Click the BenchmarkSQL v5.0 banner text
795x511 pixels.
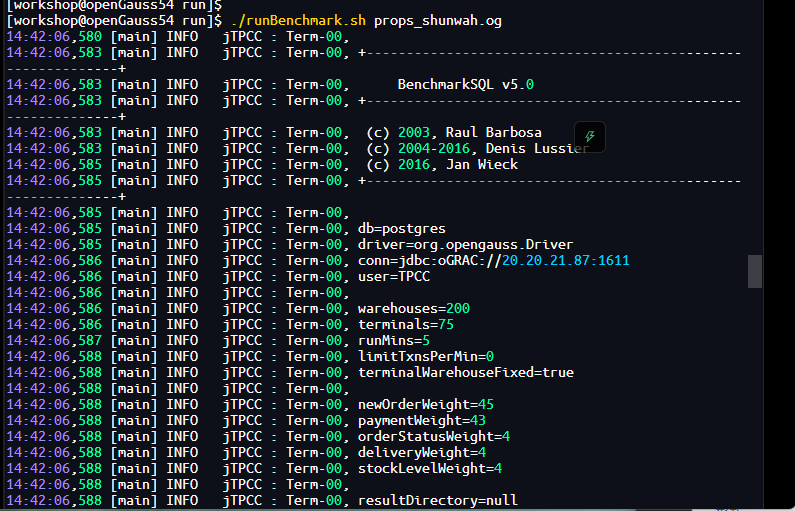click(465, 84)
